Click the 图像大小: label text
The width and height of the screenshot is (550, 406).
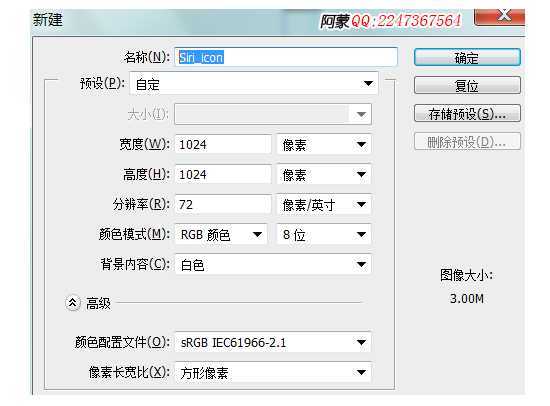467,275
